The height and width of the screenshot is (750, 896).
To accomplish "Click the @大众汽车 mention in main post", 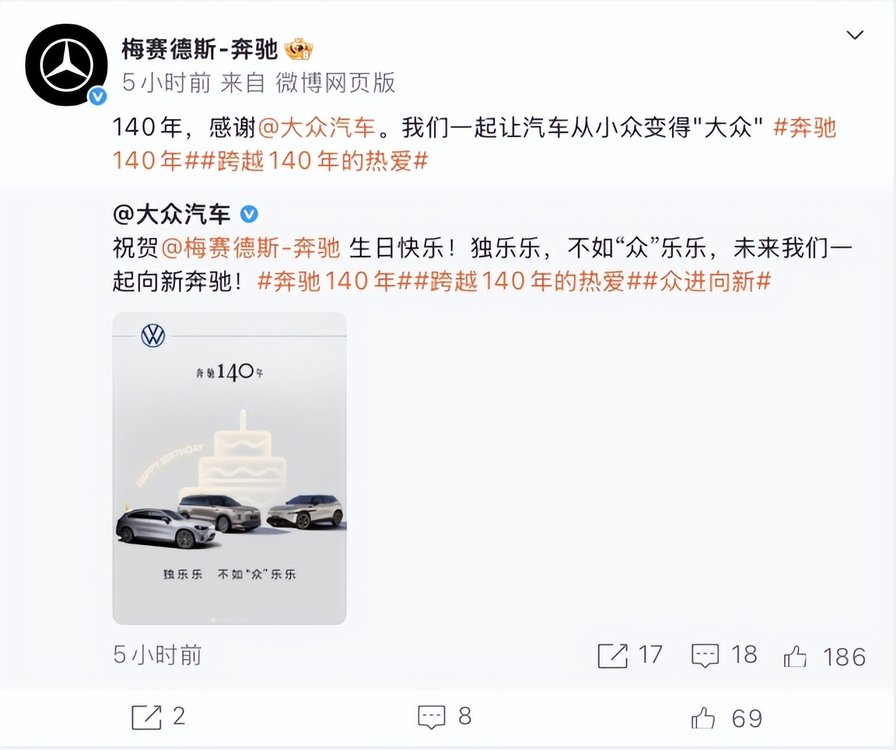I will [x=317, y=127].
